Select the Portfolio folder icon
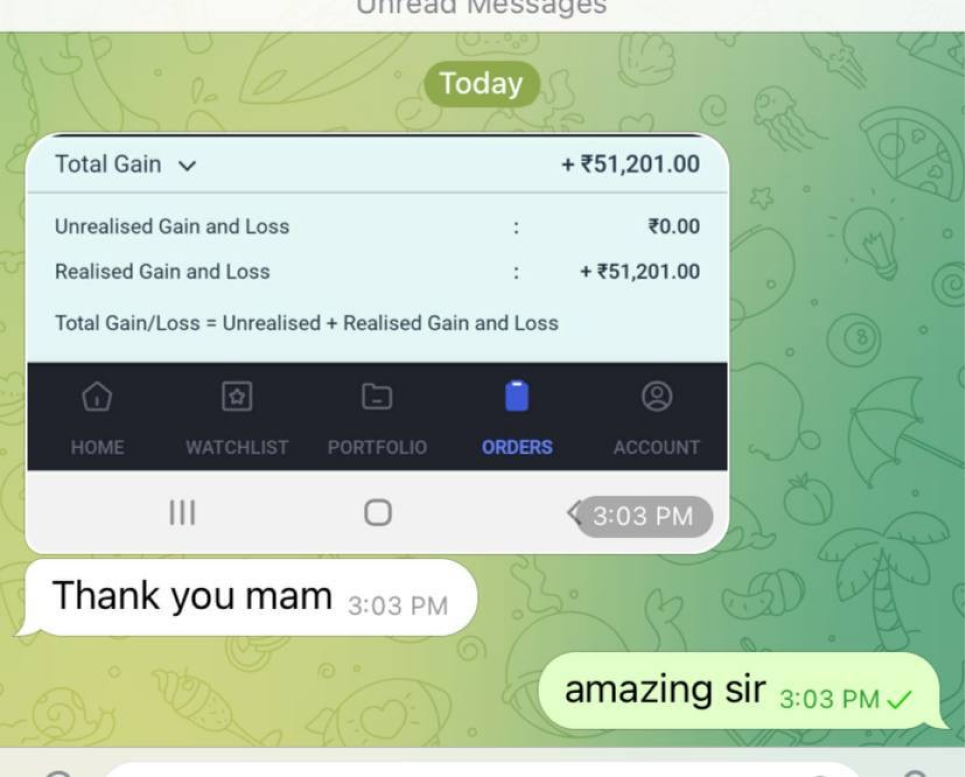Image resolution: width=965 pixels, height=777 pixels. (377, 397)
